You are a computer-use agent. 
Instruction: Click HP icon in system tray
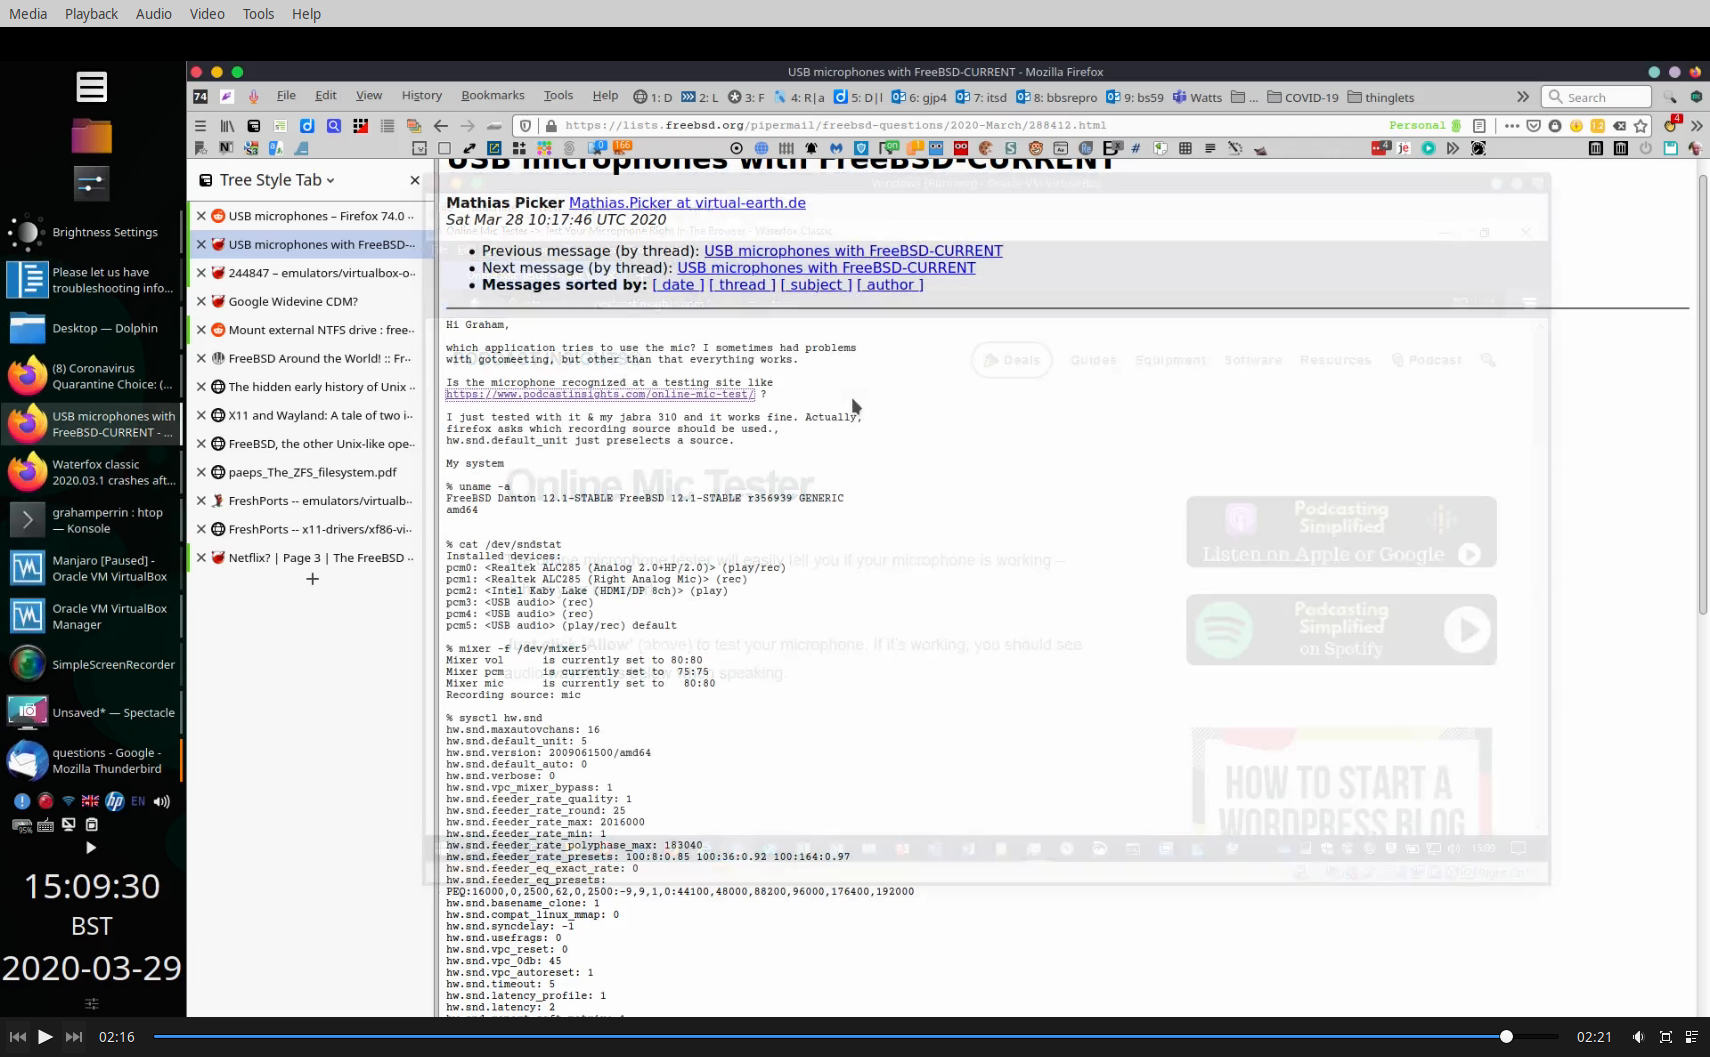pos(115,801)
